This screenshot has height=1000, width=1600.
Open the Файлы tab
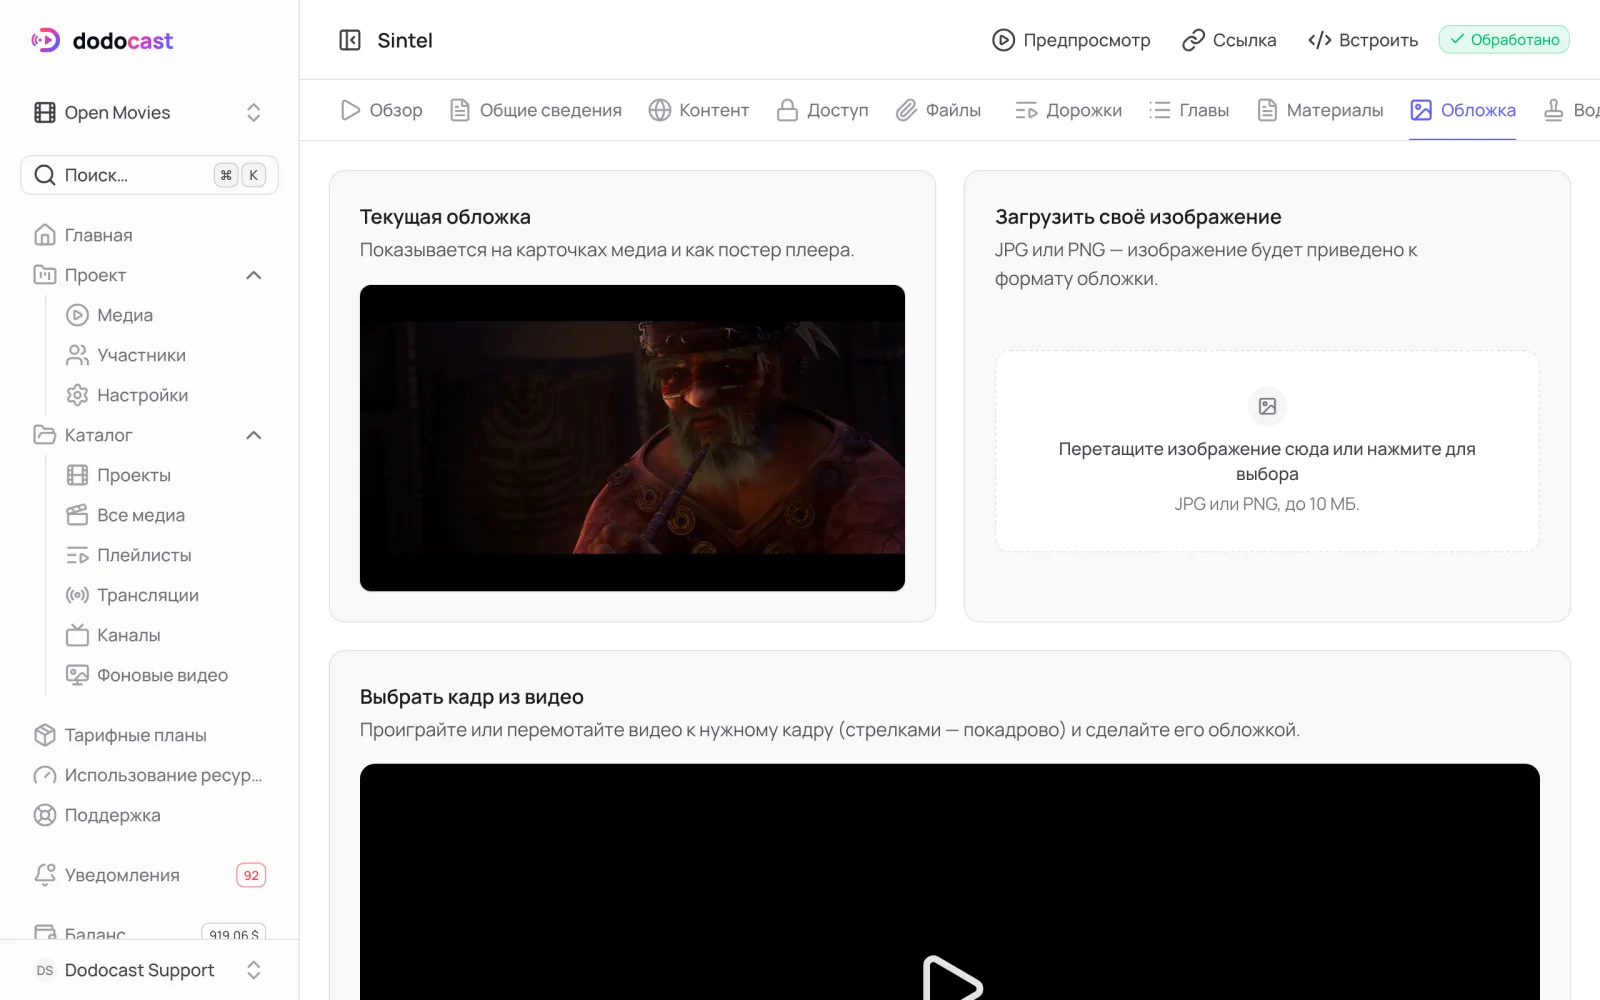[938, 110]
